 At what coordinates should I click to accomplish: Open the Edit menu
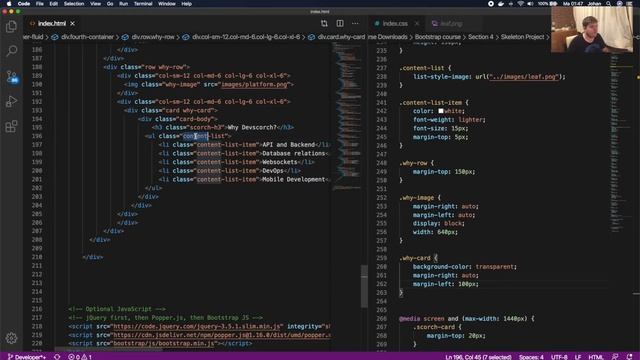tap(53, 4)
